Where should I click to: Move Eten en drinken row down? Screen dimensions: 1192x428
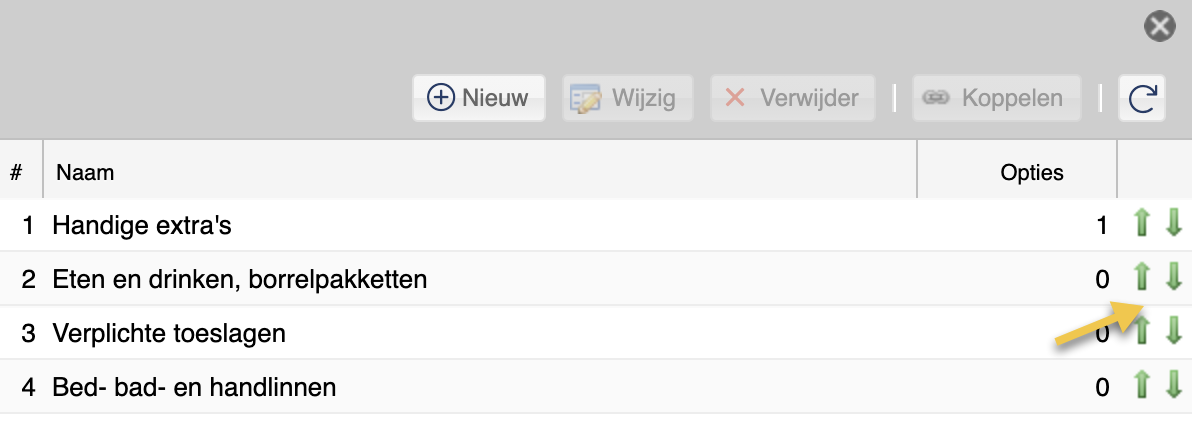point(1173,277)
